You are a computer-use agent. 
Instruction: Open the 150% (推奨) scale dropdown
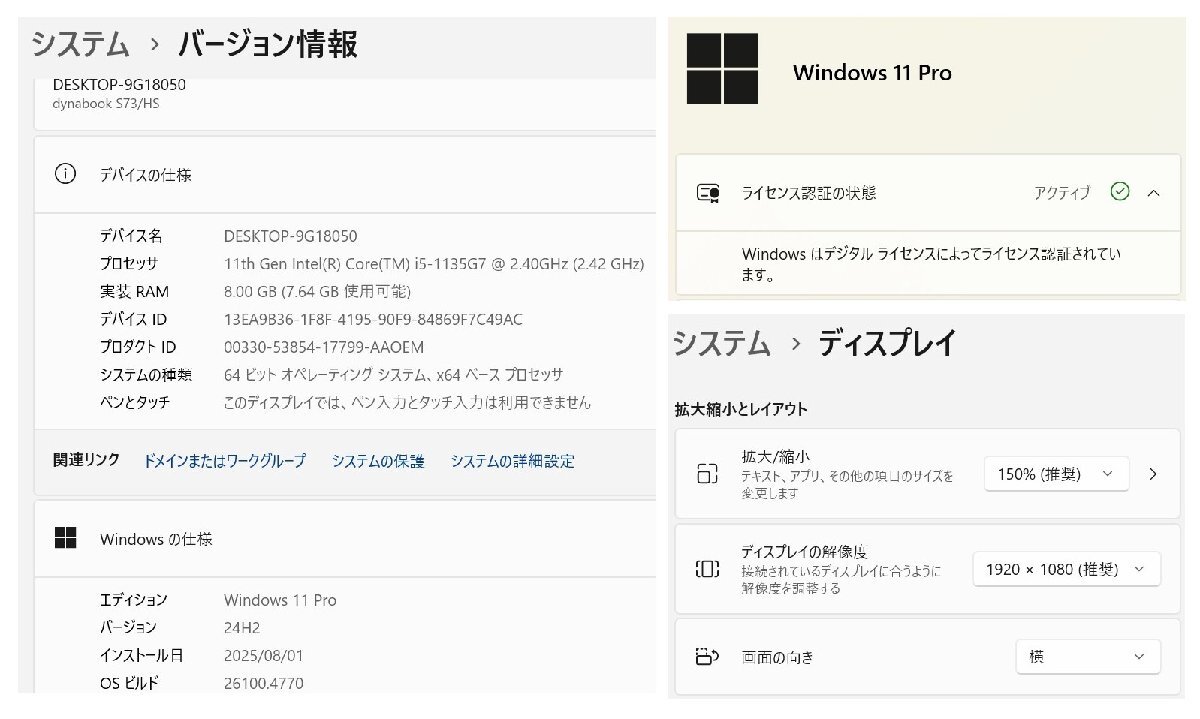pyautogui.click(x=1056, y=474)
